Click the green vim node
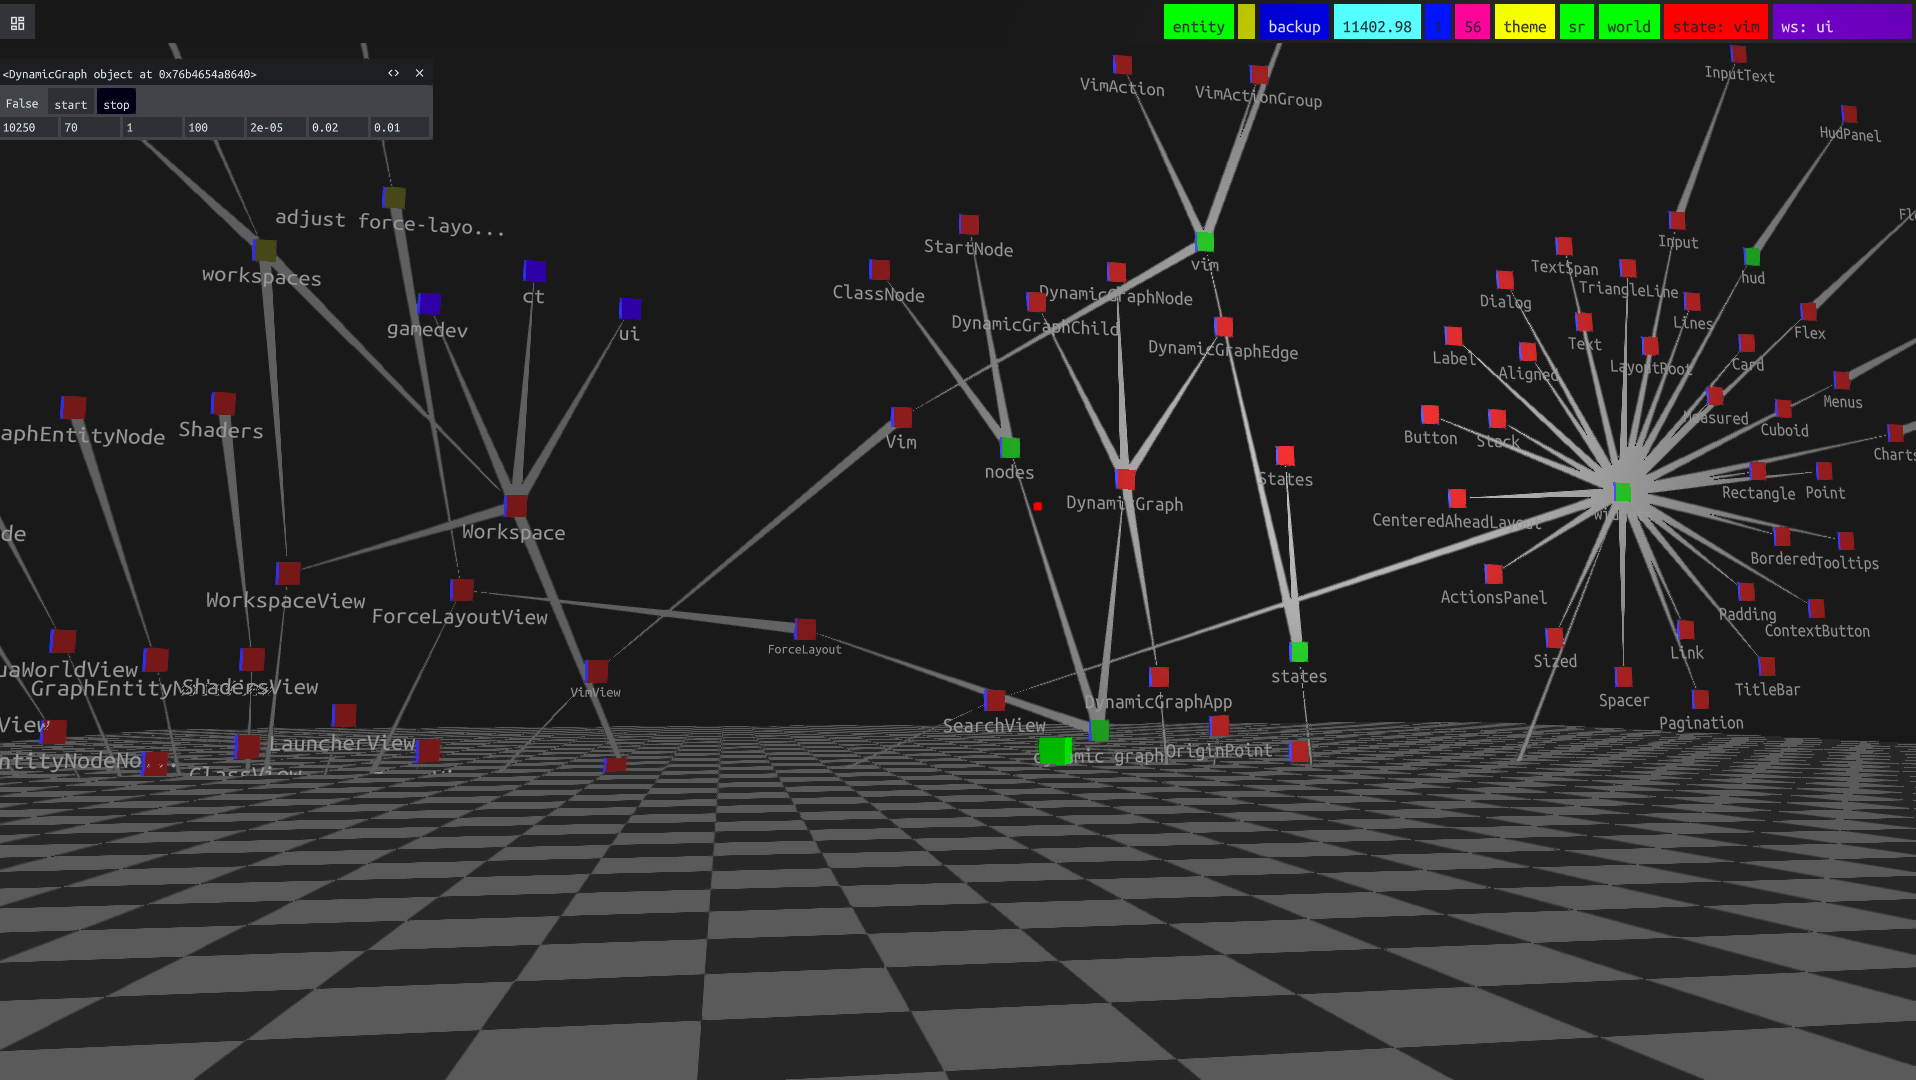This screenshot has height=1080, width=1916. coord(1203,240)
